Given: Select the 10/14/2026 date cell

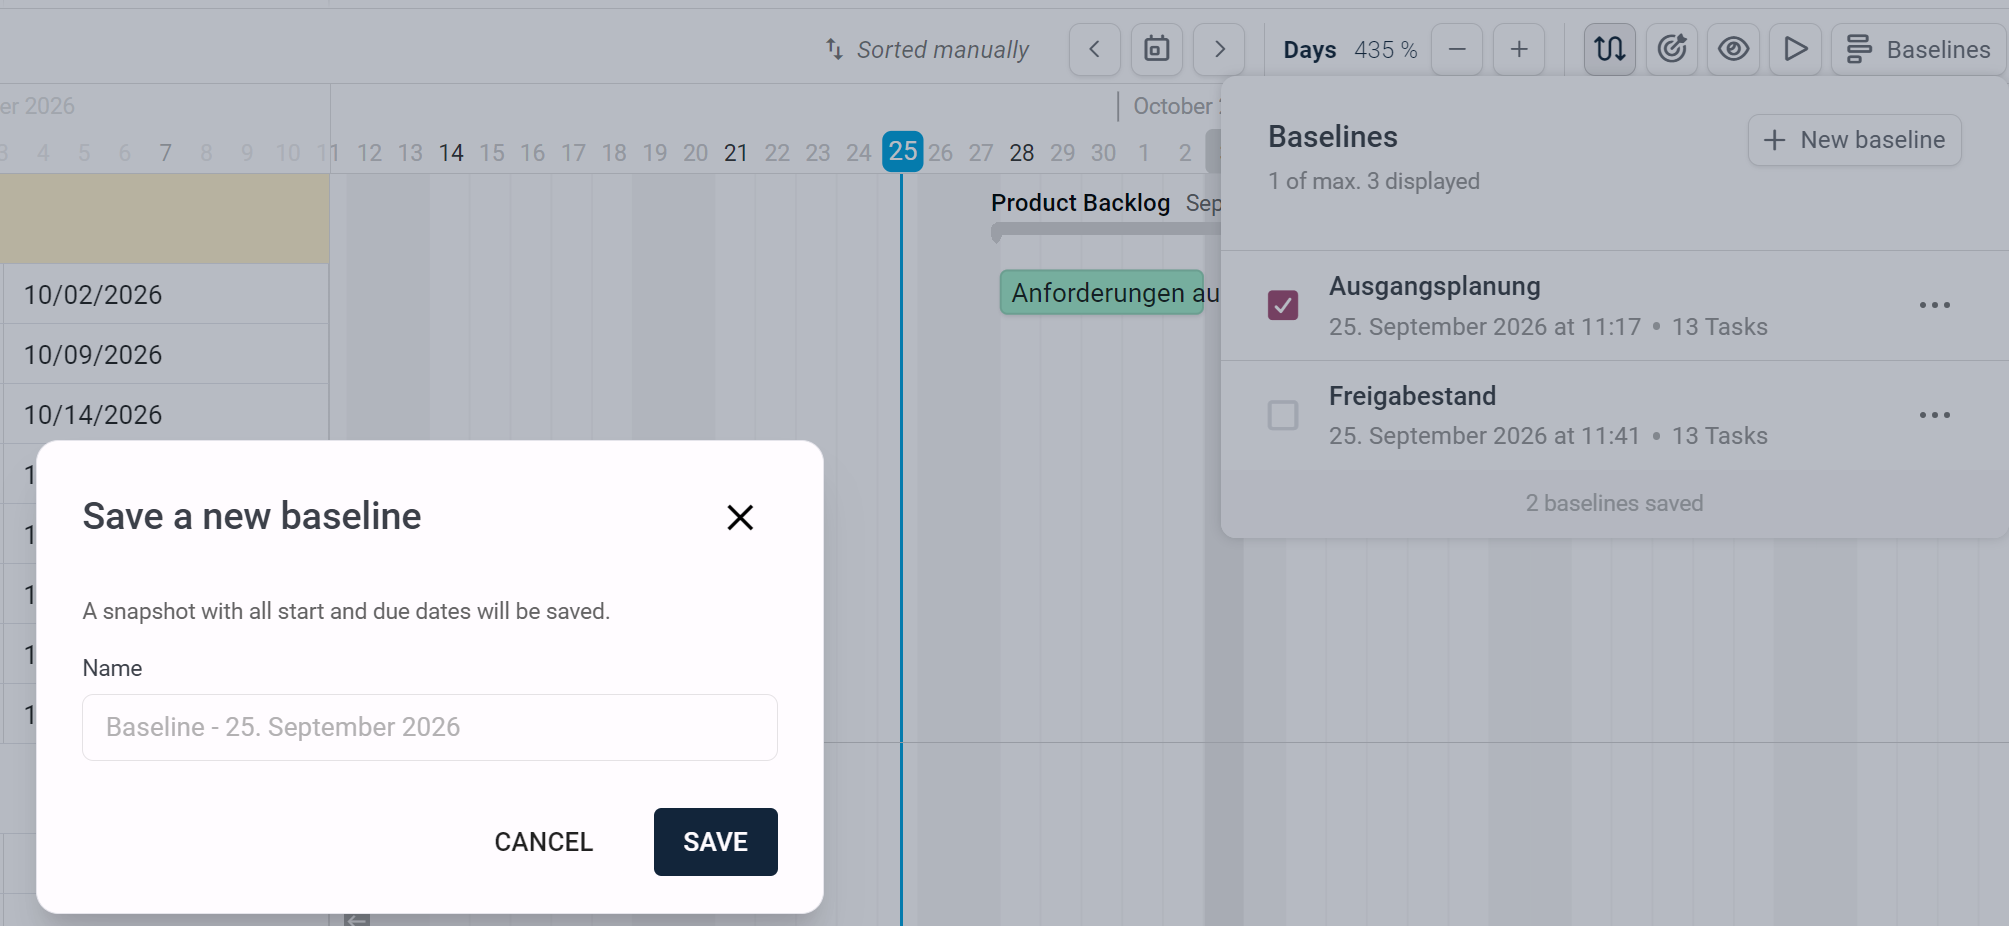Looking at the screenshot, I should (166, 414).
